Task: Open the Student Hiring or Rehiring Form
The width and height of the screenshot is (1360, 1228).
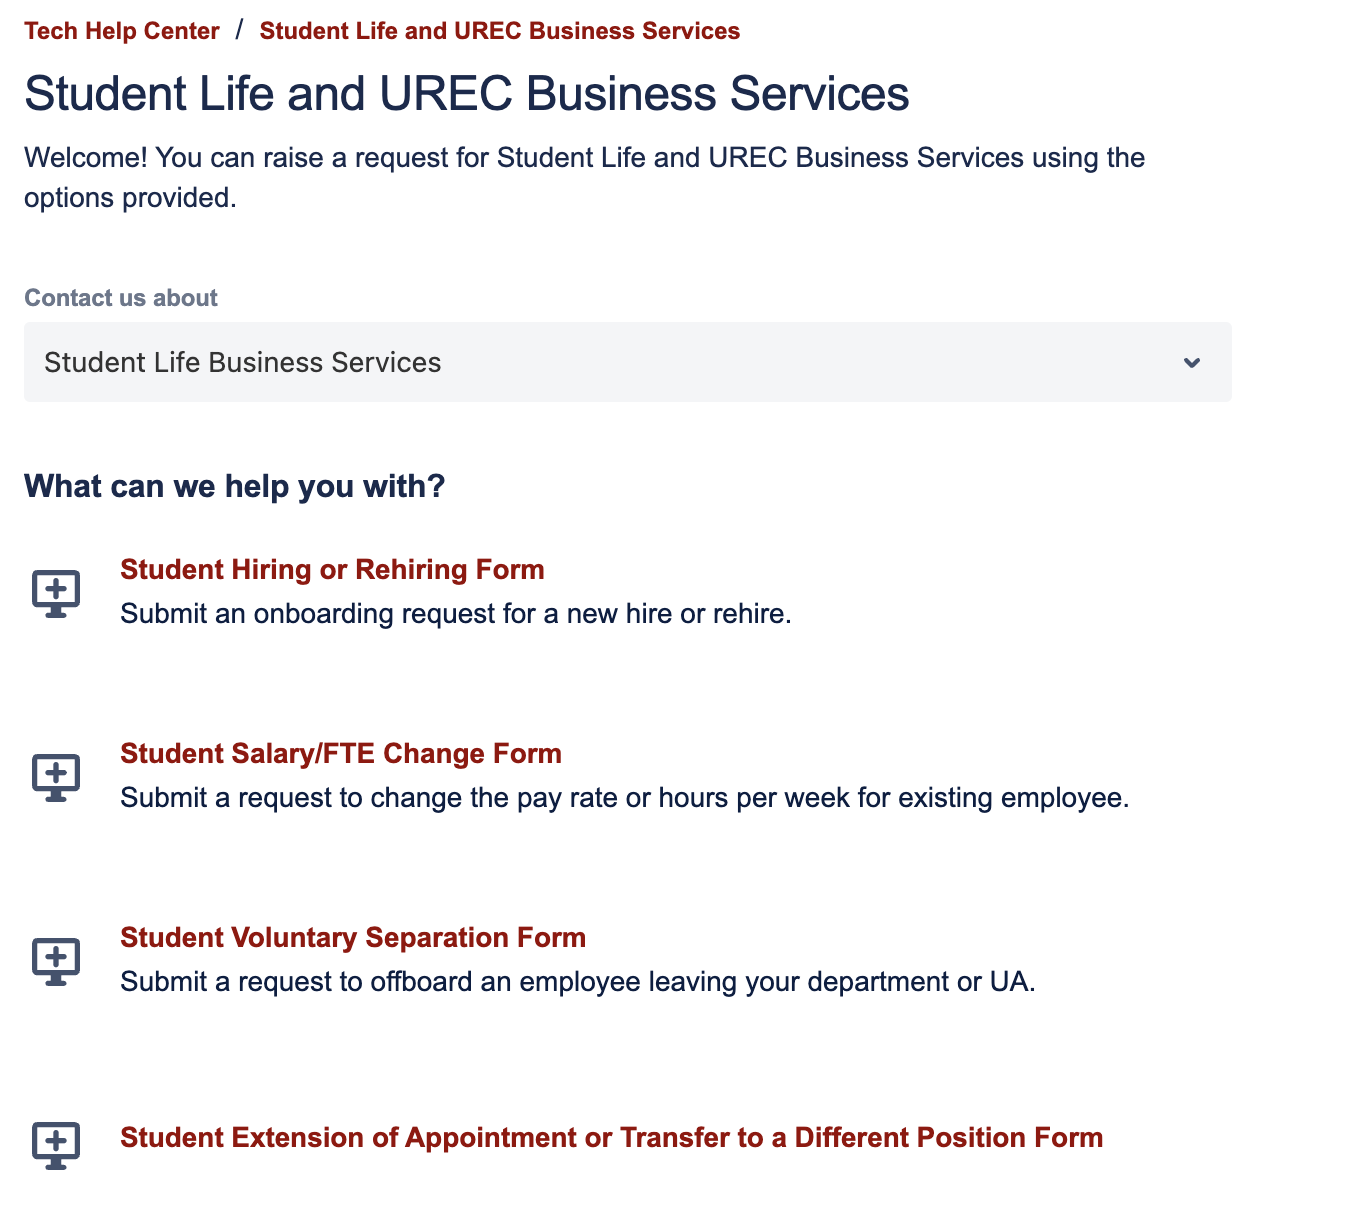Action: click(332, 569)
